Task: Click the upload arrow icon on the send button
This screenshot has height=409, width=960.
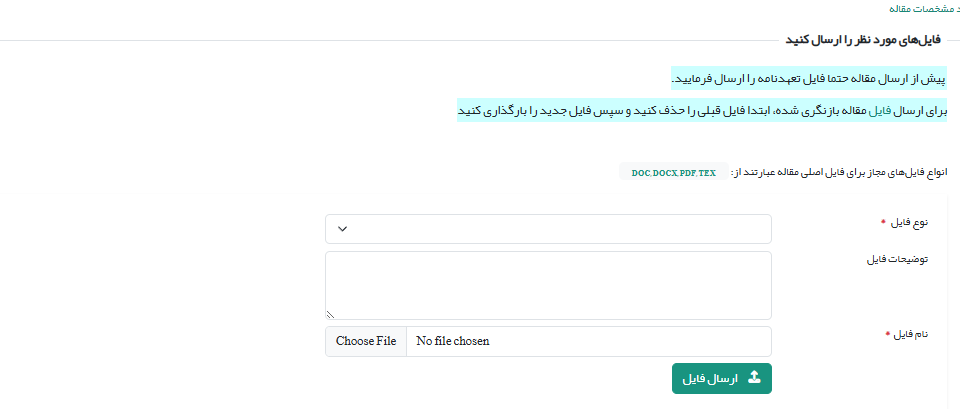Action: point(754,378)
